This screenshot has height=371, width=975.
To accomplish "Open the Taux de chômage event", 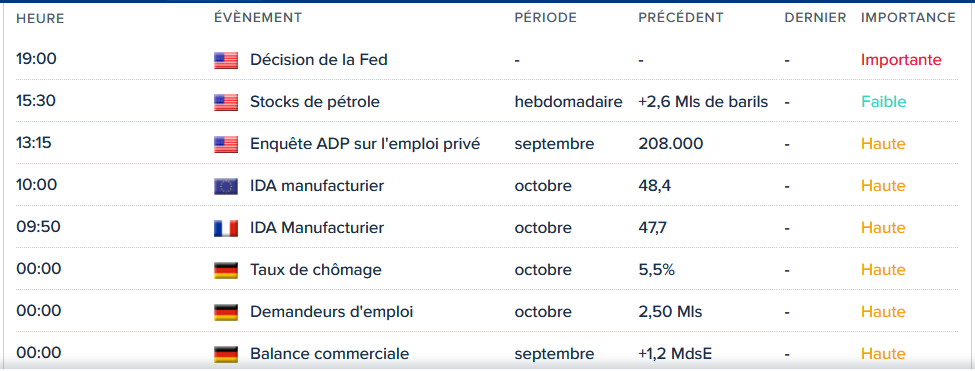I will 316,270.
